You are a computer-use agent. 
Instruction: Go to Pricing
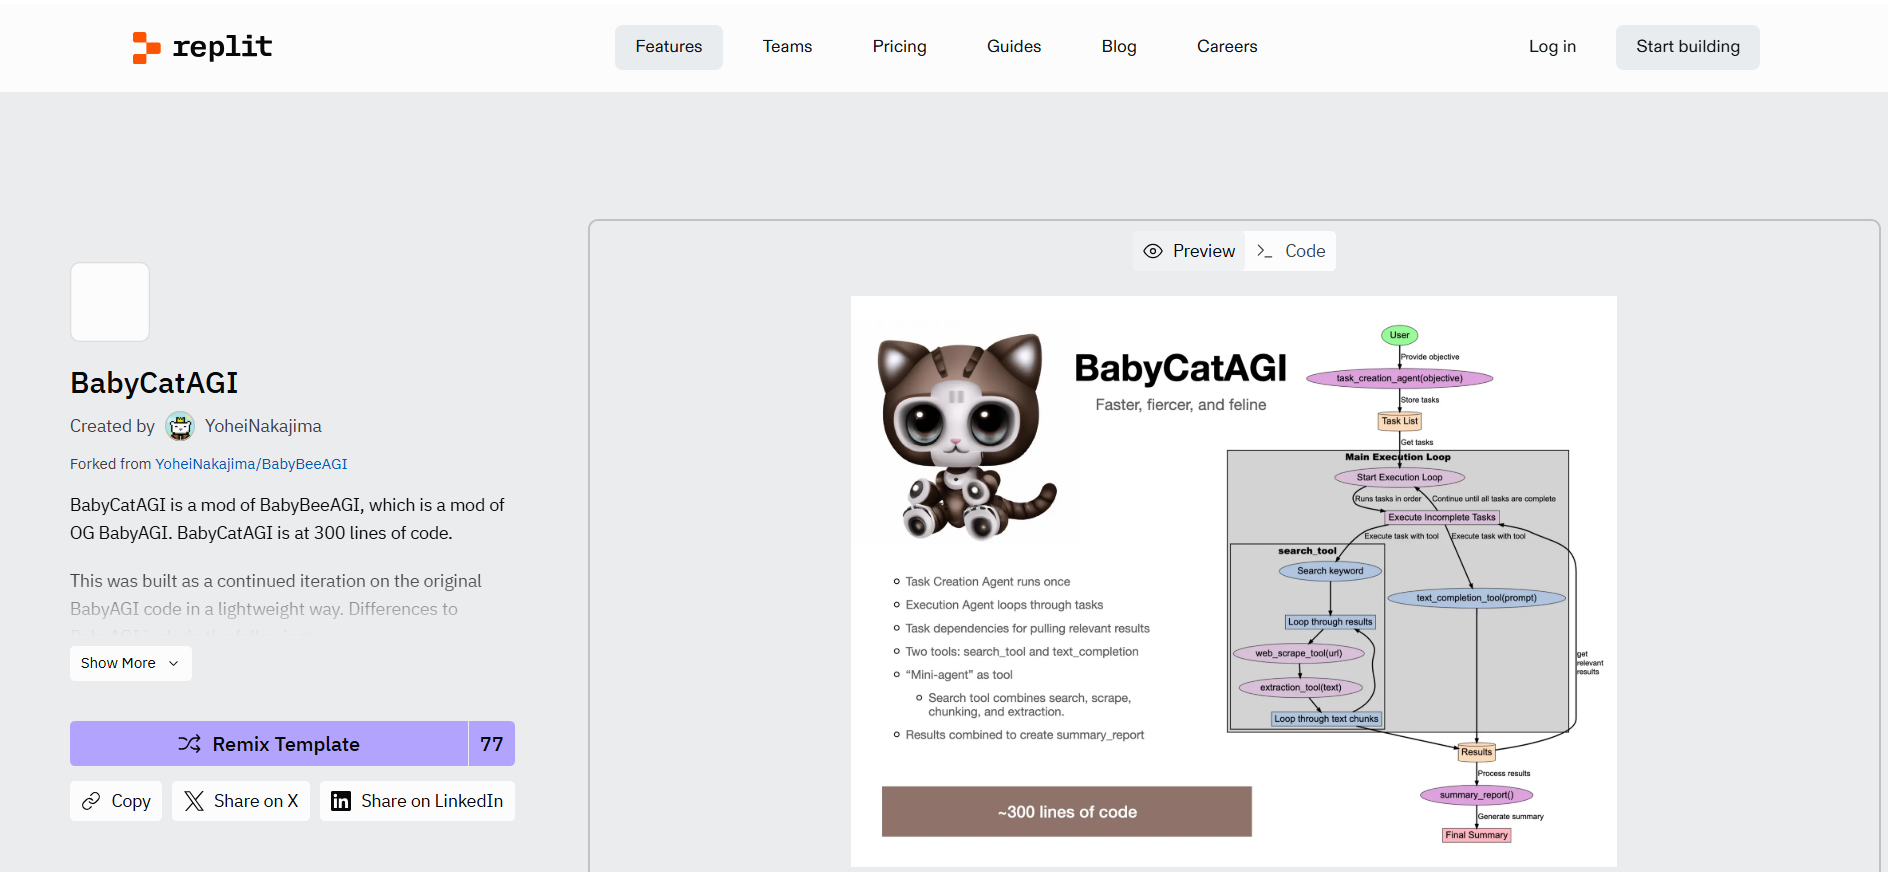900,47
